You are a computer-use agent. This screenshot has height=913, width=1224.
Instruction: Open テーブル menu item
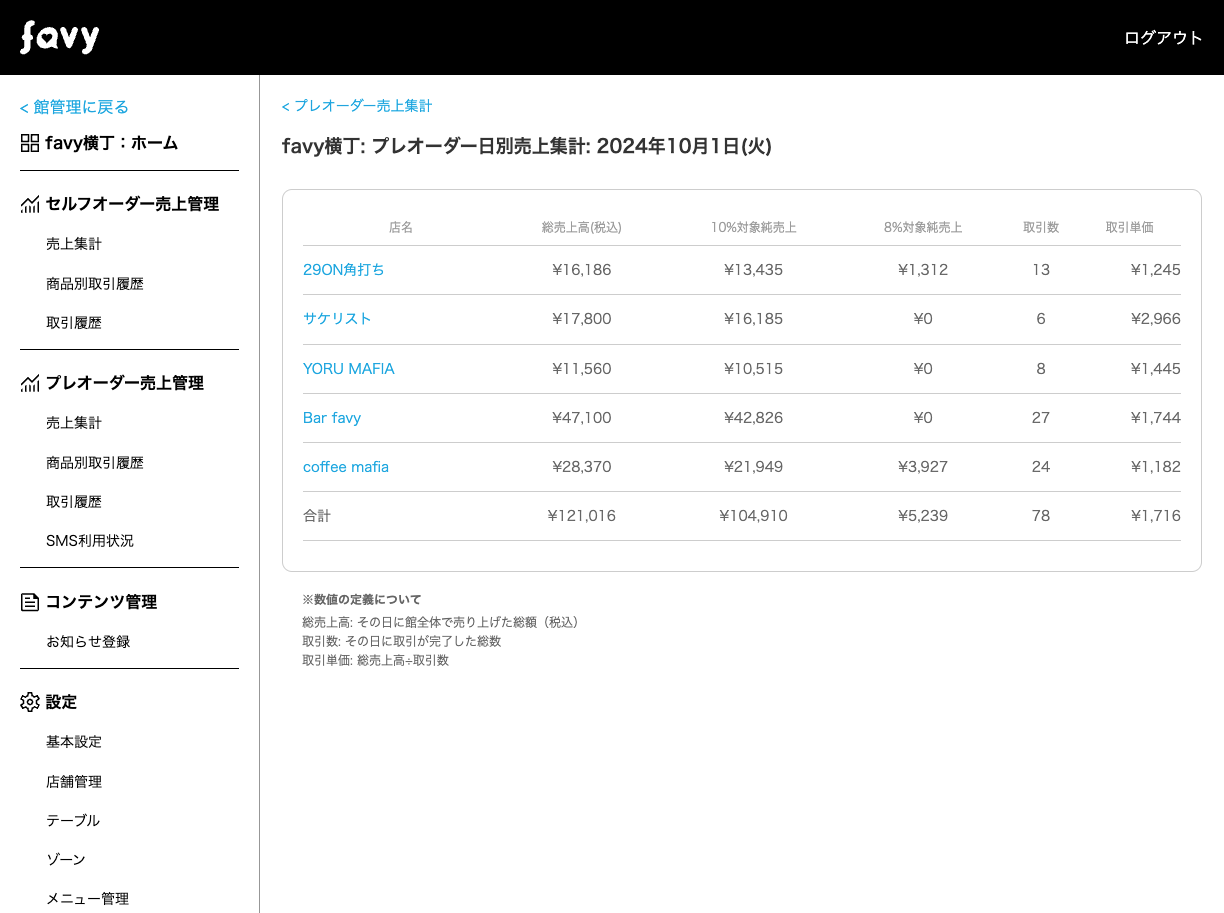pyautogui.click(x=73, y=821)
